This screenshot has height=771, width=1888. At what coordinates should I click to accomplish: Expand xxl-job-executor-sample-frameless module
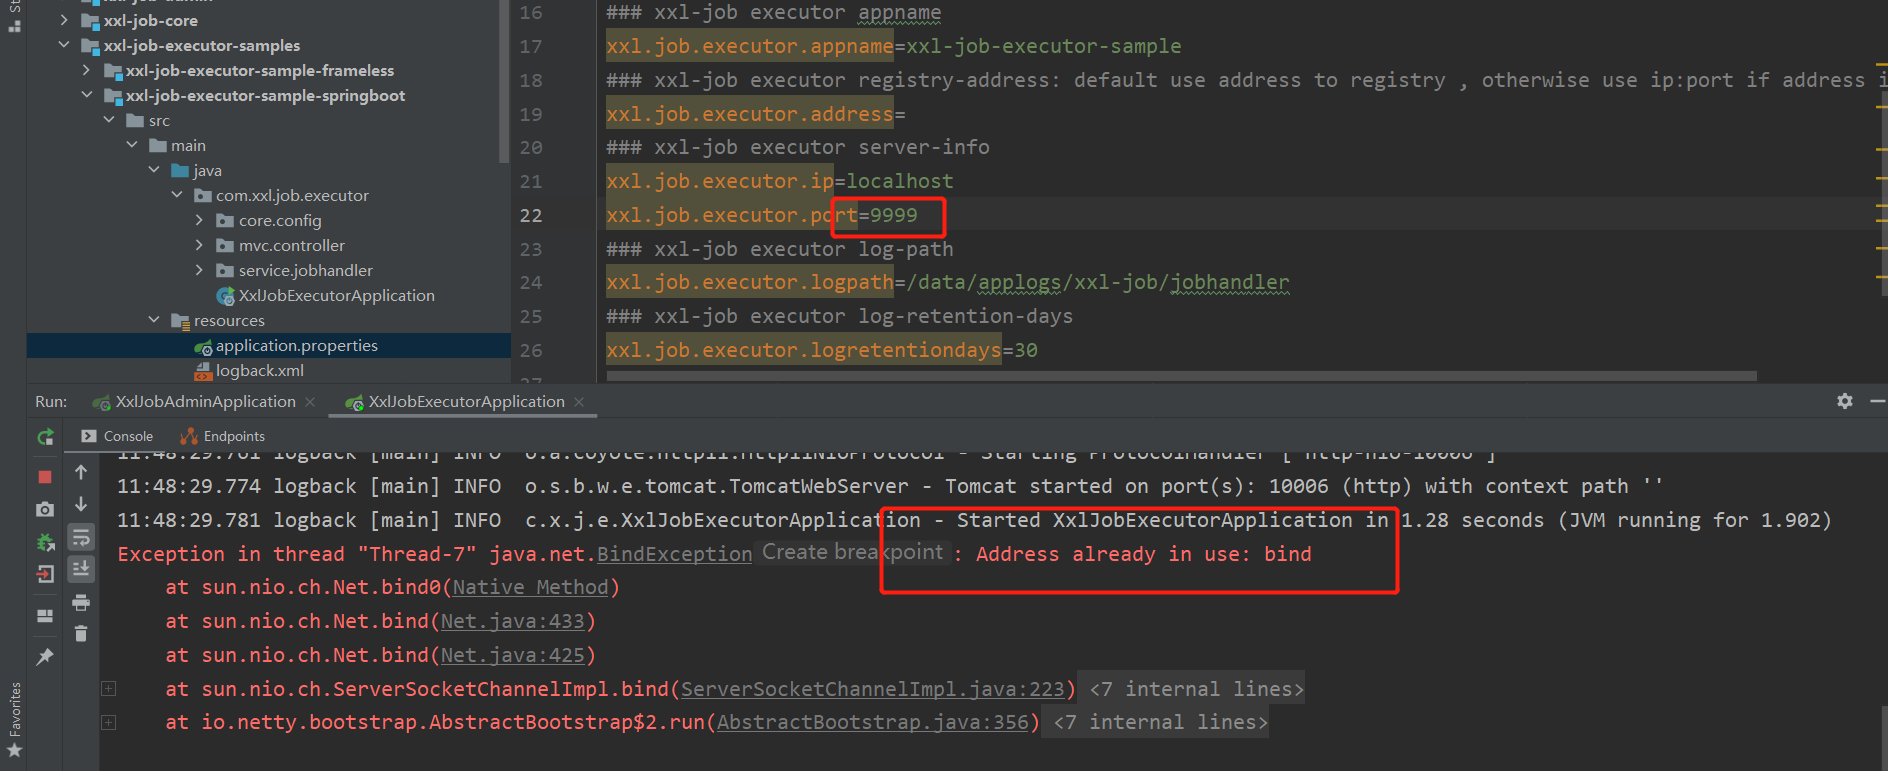pyautogui.click(x=86, y=70)
